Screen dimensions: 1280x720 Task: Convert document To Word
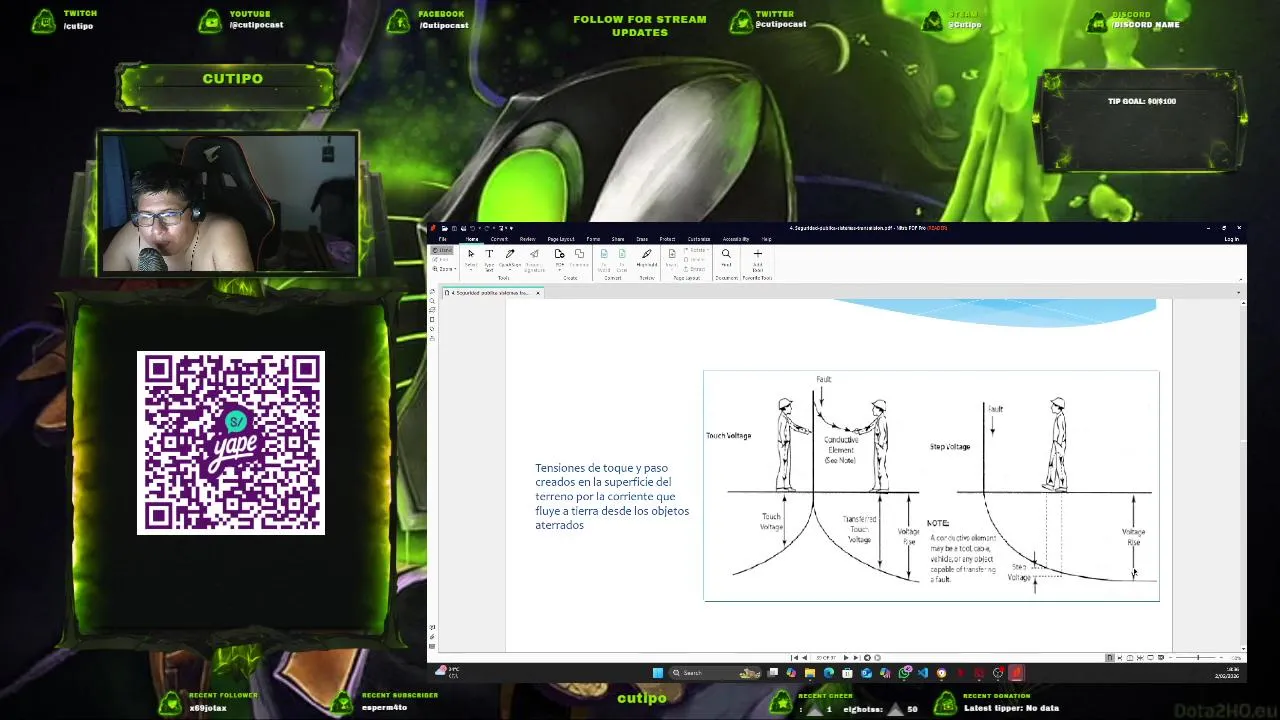pyautogui.click(x=604, y=259)
